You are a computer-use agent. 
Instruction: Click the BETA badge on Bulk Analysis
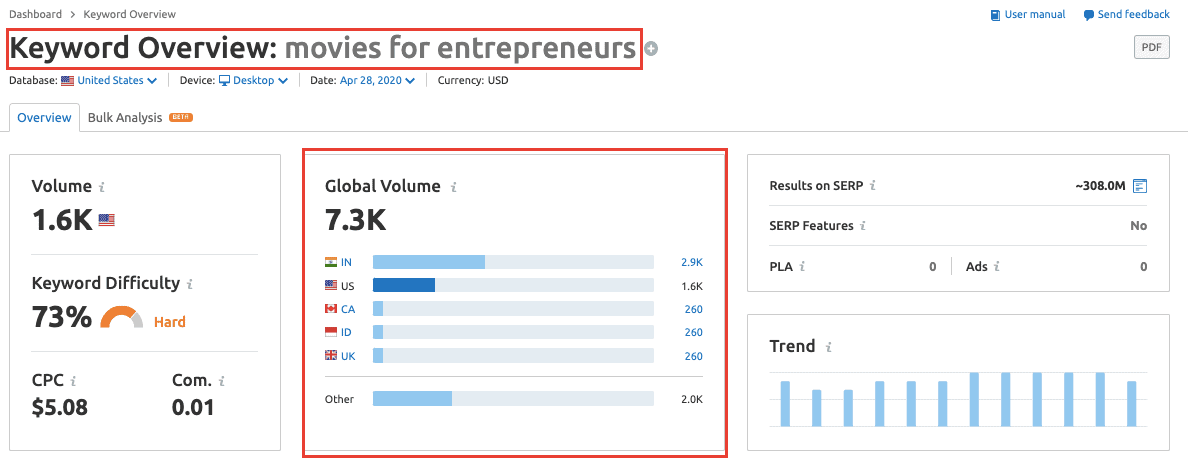point(180,117)
